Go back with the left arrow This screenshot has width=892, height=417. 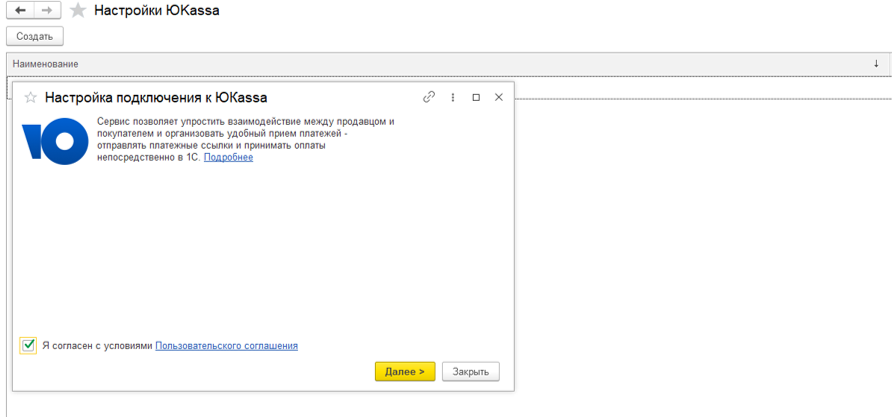[20, 11]
